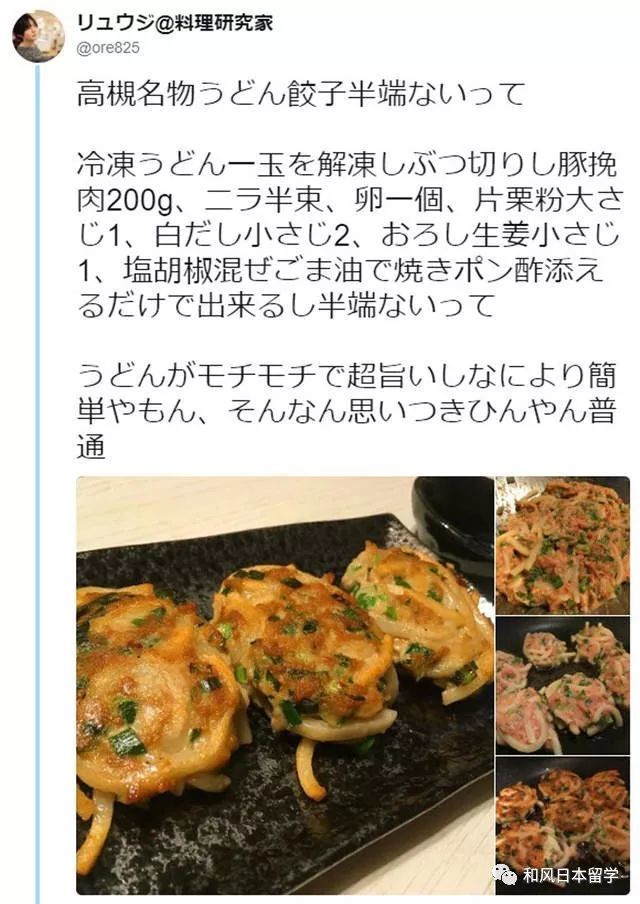Image resolution: width=640 pixels, height=904 pixels.
Task: Open the bottom thumbnail of browned patties
Action: click(563, 826)
